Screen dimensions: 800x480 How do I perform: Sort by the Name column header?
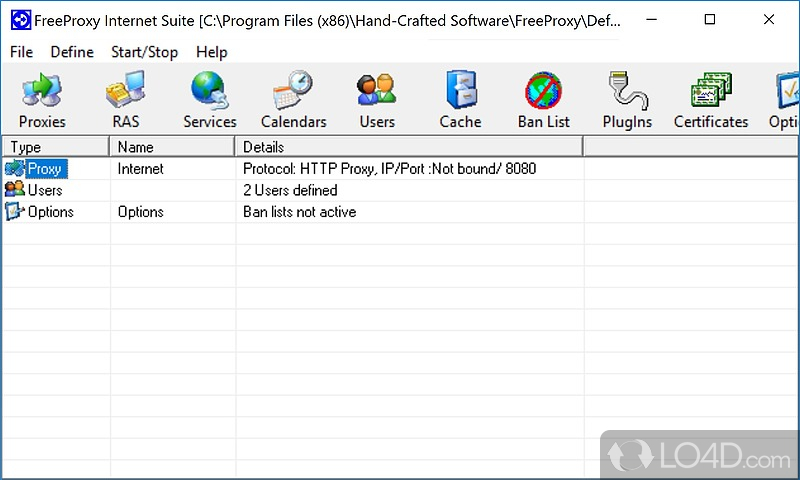point(172,147)
